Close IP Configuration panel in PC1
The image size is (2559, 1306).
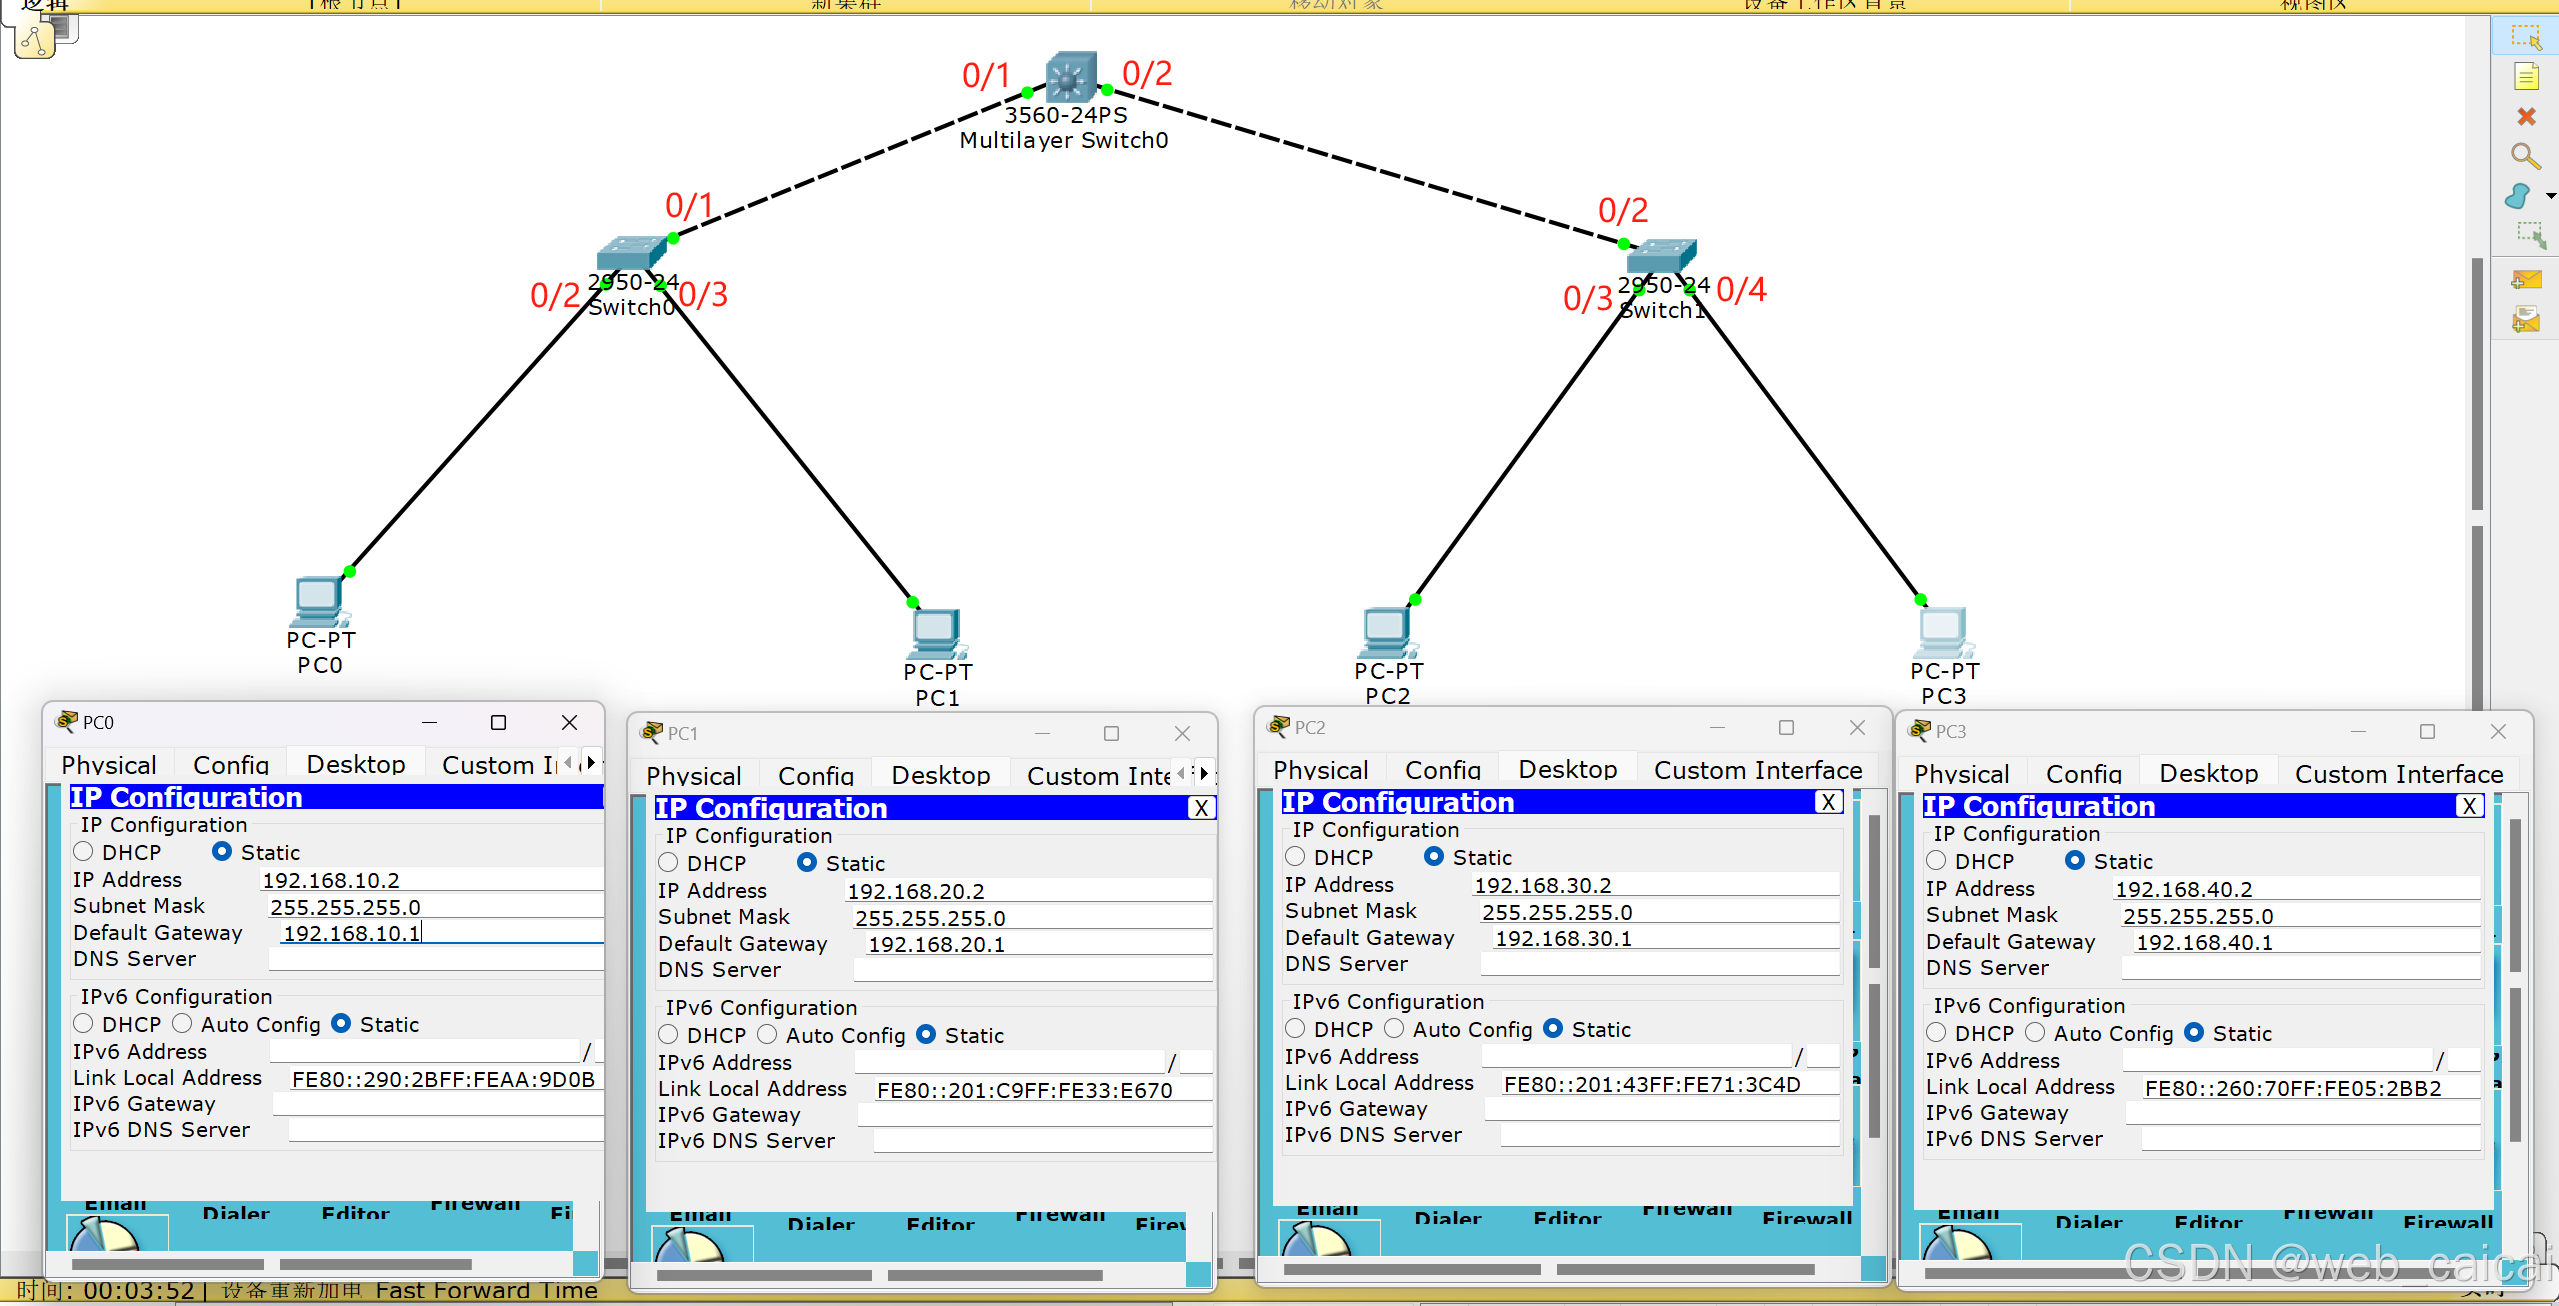pos(1201,808)
